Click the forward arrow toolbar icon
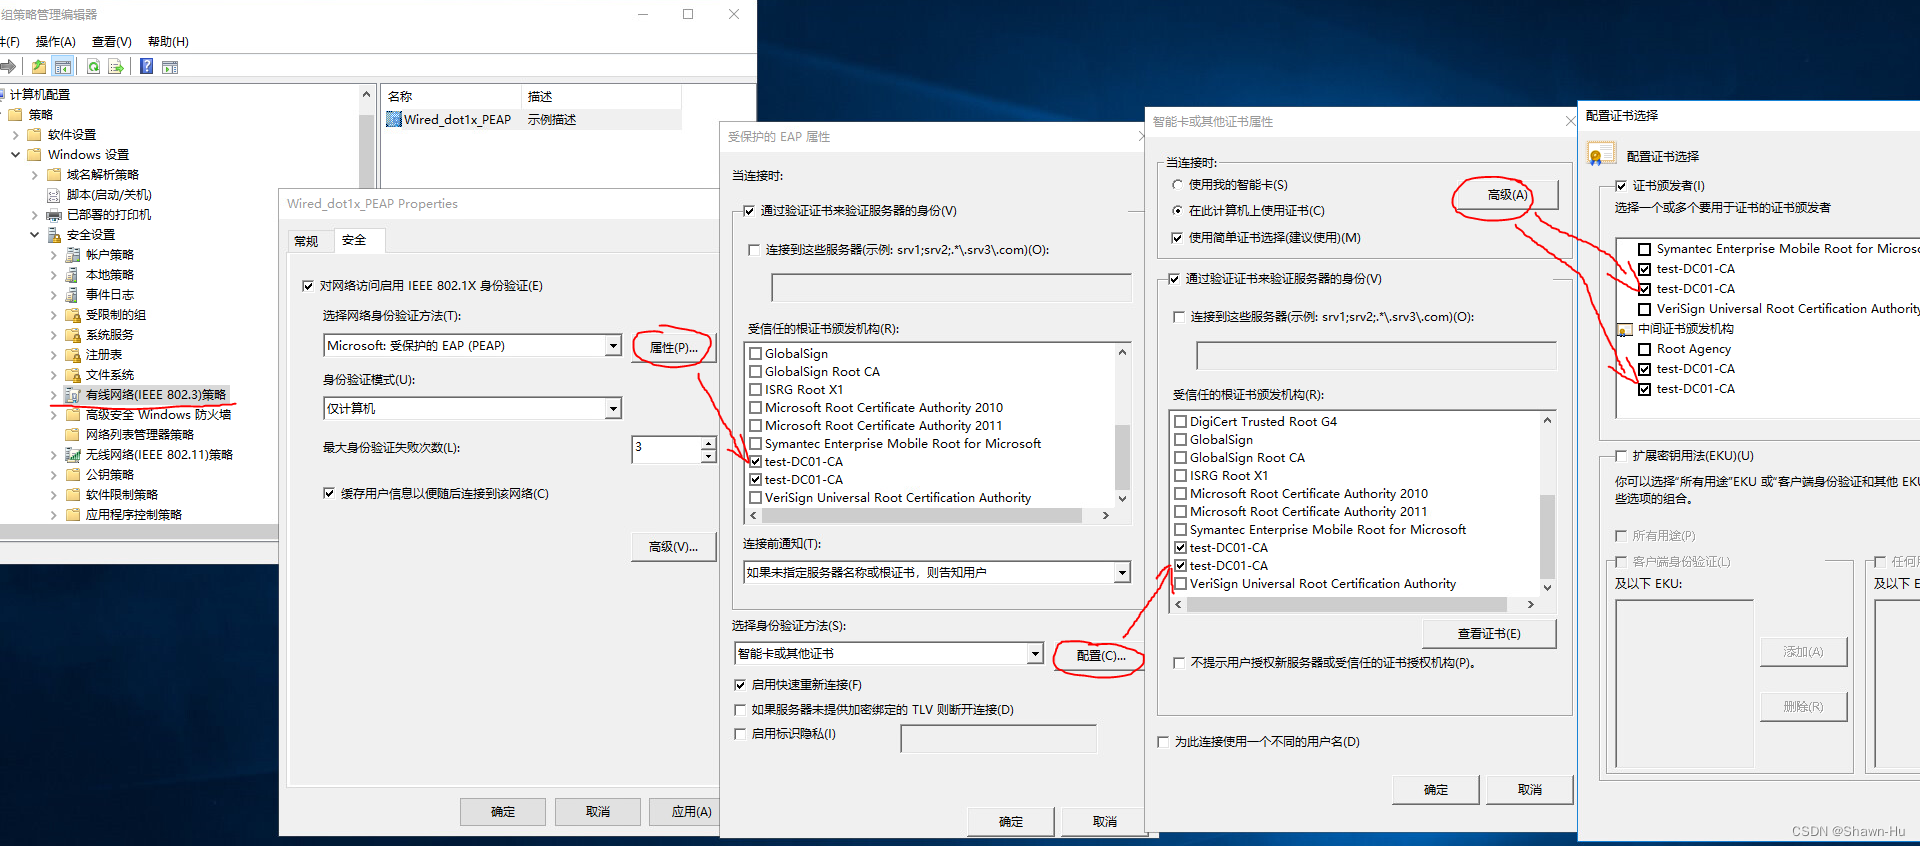The height and width of the screenshot is (846, 1920). pyautogui.click(x=8, y=67)
